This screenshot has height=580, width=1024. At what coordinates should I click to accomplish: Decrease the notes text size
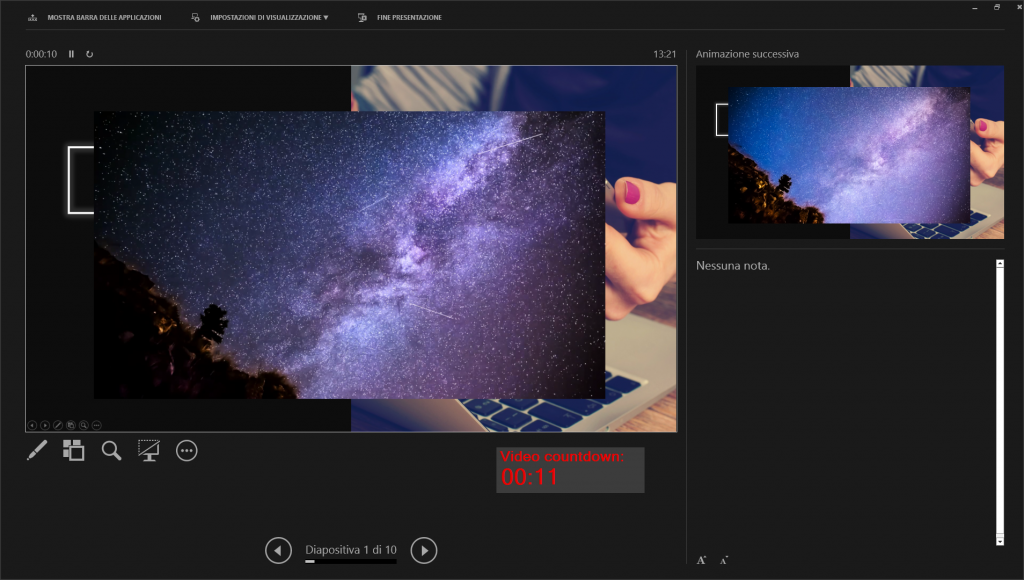[x=723, y=560]
